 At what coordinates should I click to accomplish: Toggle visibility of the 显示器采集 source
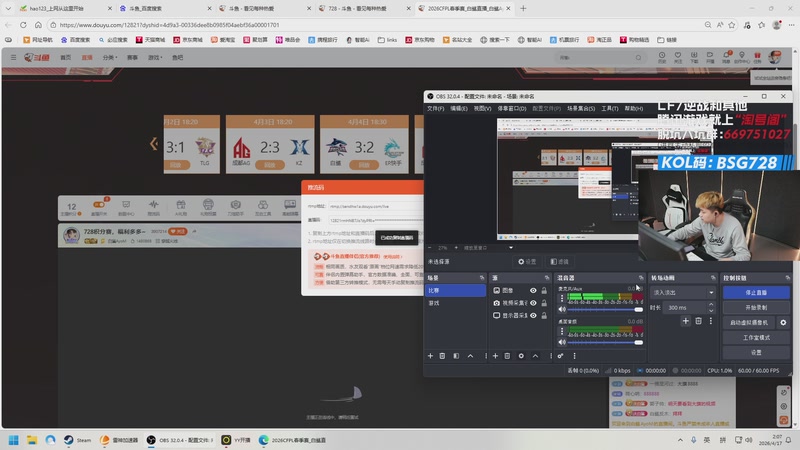coord(533,316)
